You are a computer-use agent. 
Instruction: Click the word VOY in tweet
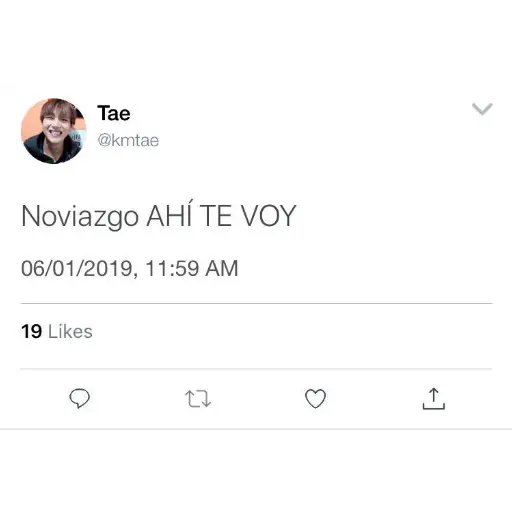(x=269, y=216)
